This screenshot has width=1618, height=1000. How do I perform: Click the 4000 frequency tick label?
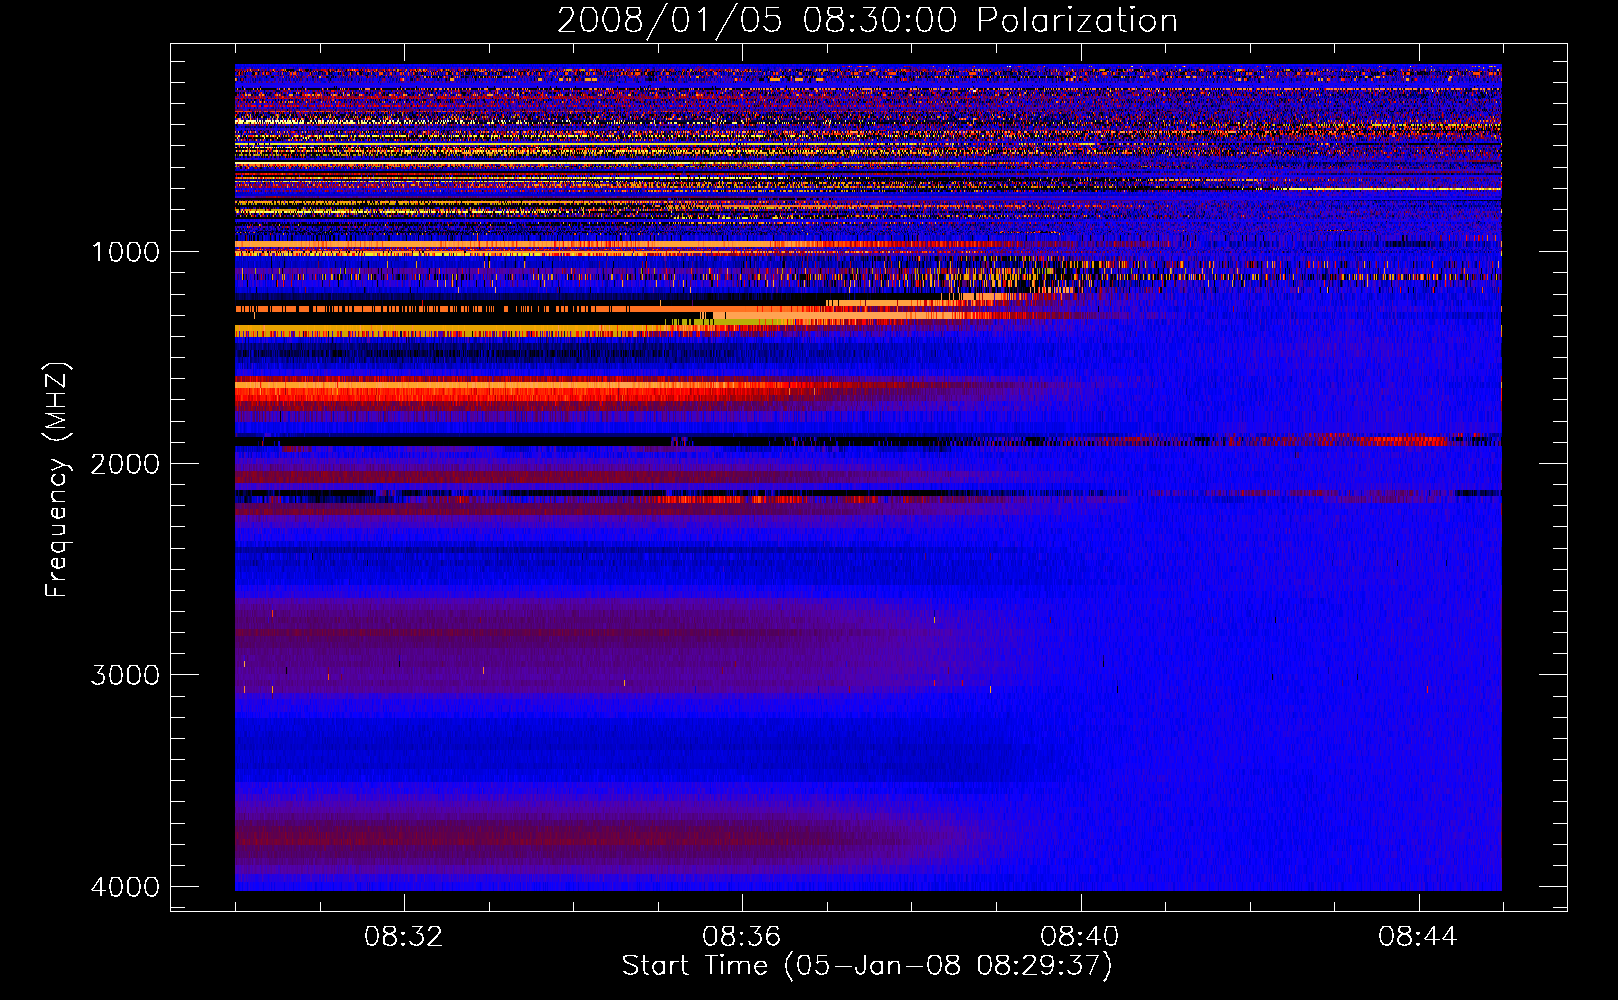pyautogui.click(x=125, y=887)
